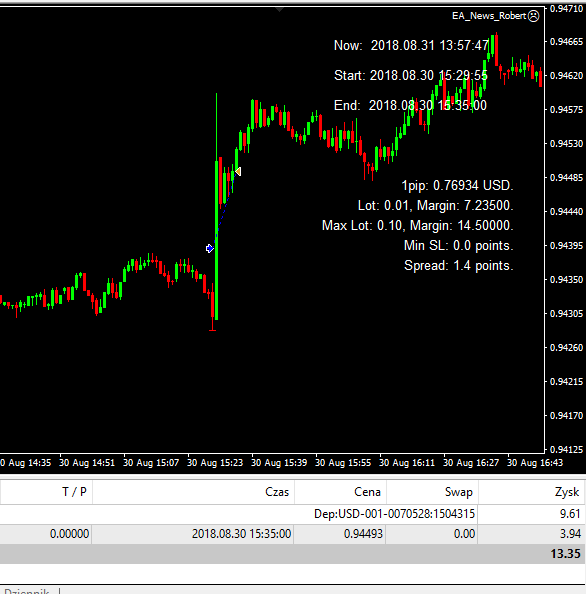
Task: Sort by the T / P column header
Action: 74,492
